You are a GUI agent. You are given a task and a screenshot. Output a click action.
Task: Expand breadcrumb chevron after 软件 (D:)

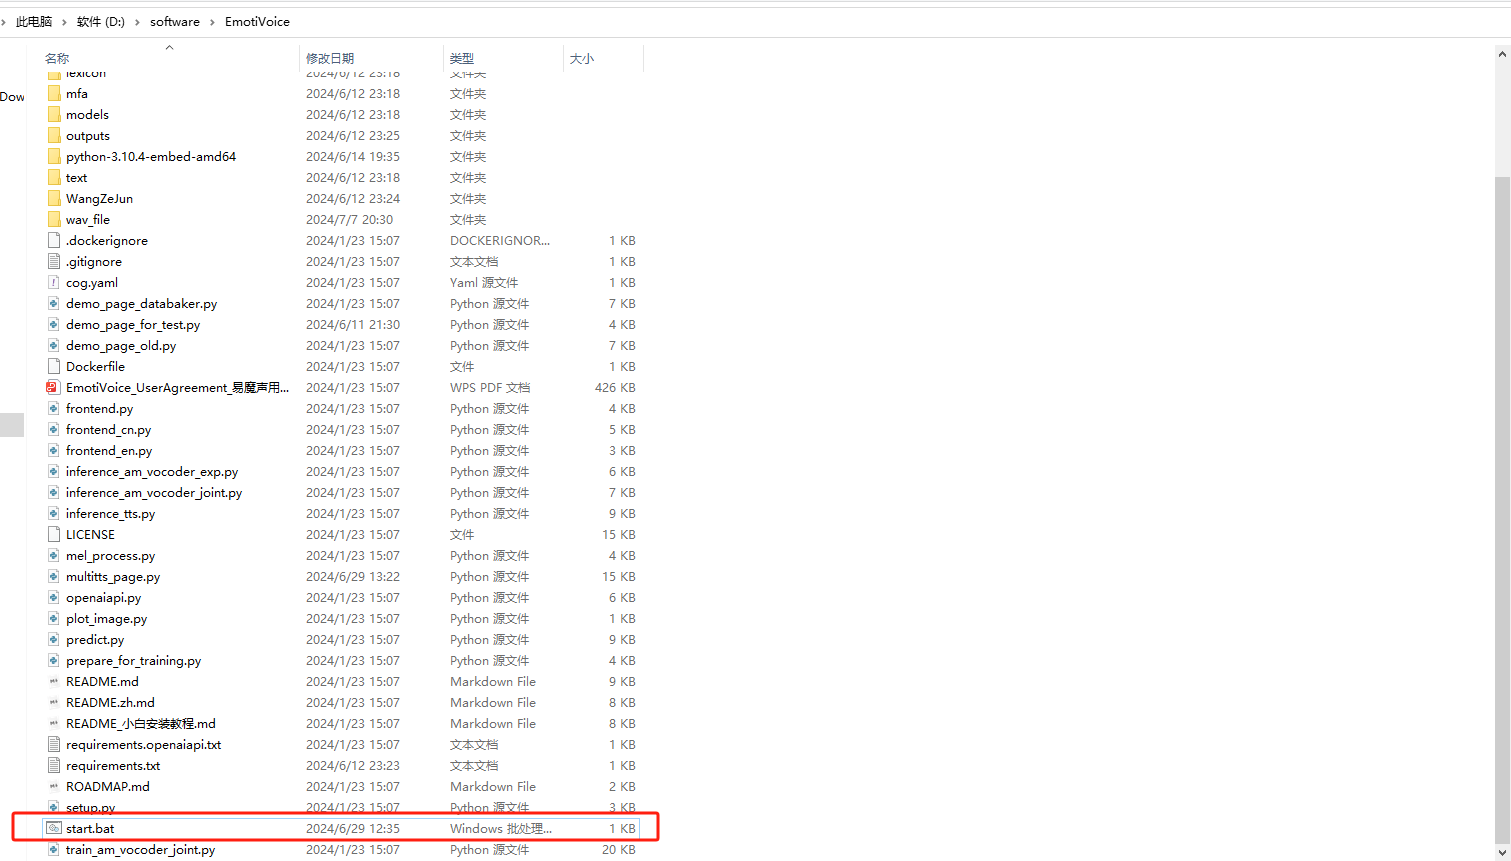pyautogui.click(x=137, y=22)
